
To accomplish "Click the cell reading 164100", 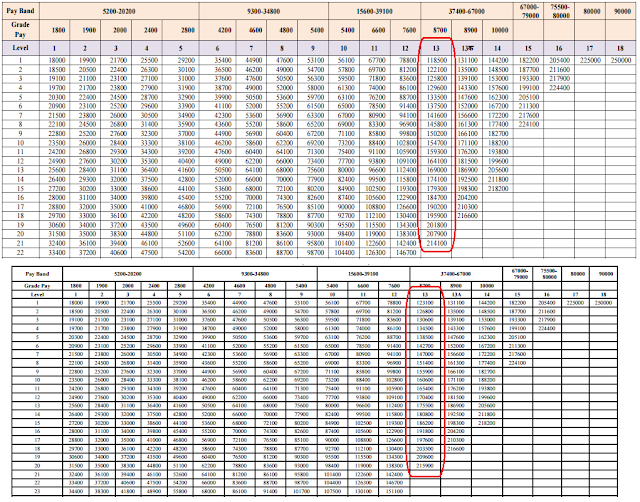I will [437, 161].
